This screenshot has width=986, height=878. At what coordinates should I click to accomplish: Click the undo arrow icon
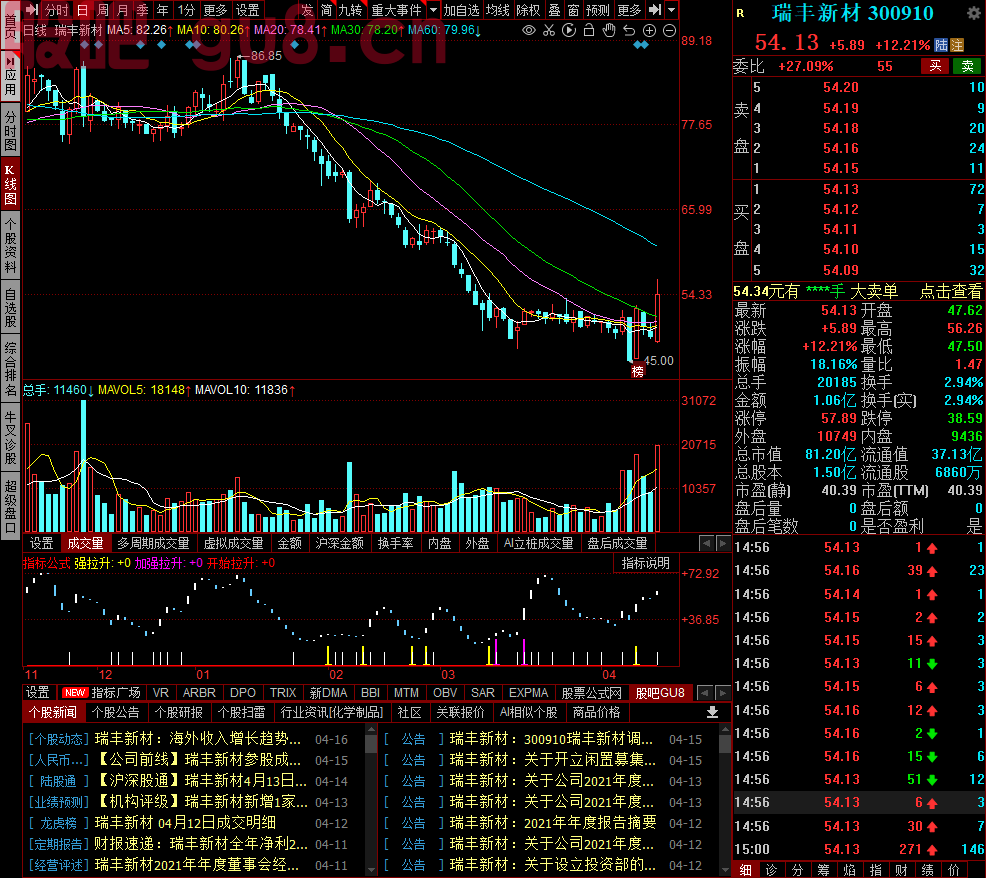[x=629, y=30]
